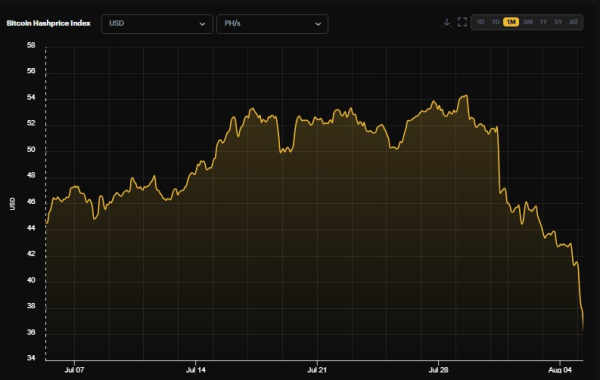Viewport: 600px width, 380px height.
Task: Click the 34 value on y-axis
Action: click(x=31, y=358)
